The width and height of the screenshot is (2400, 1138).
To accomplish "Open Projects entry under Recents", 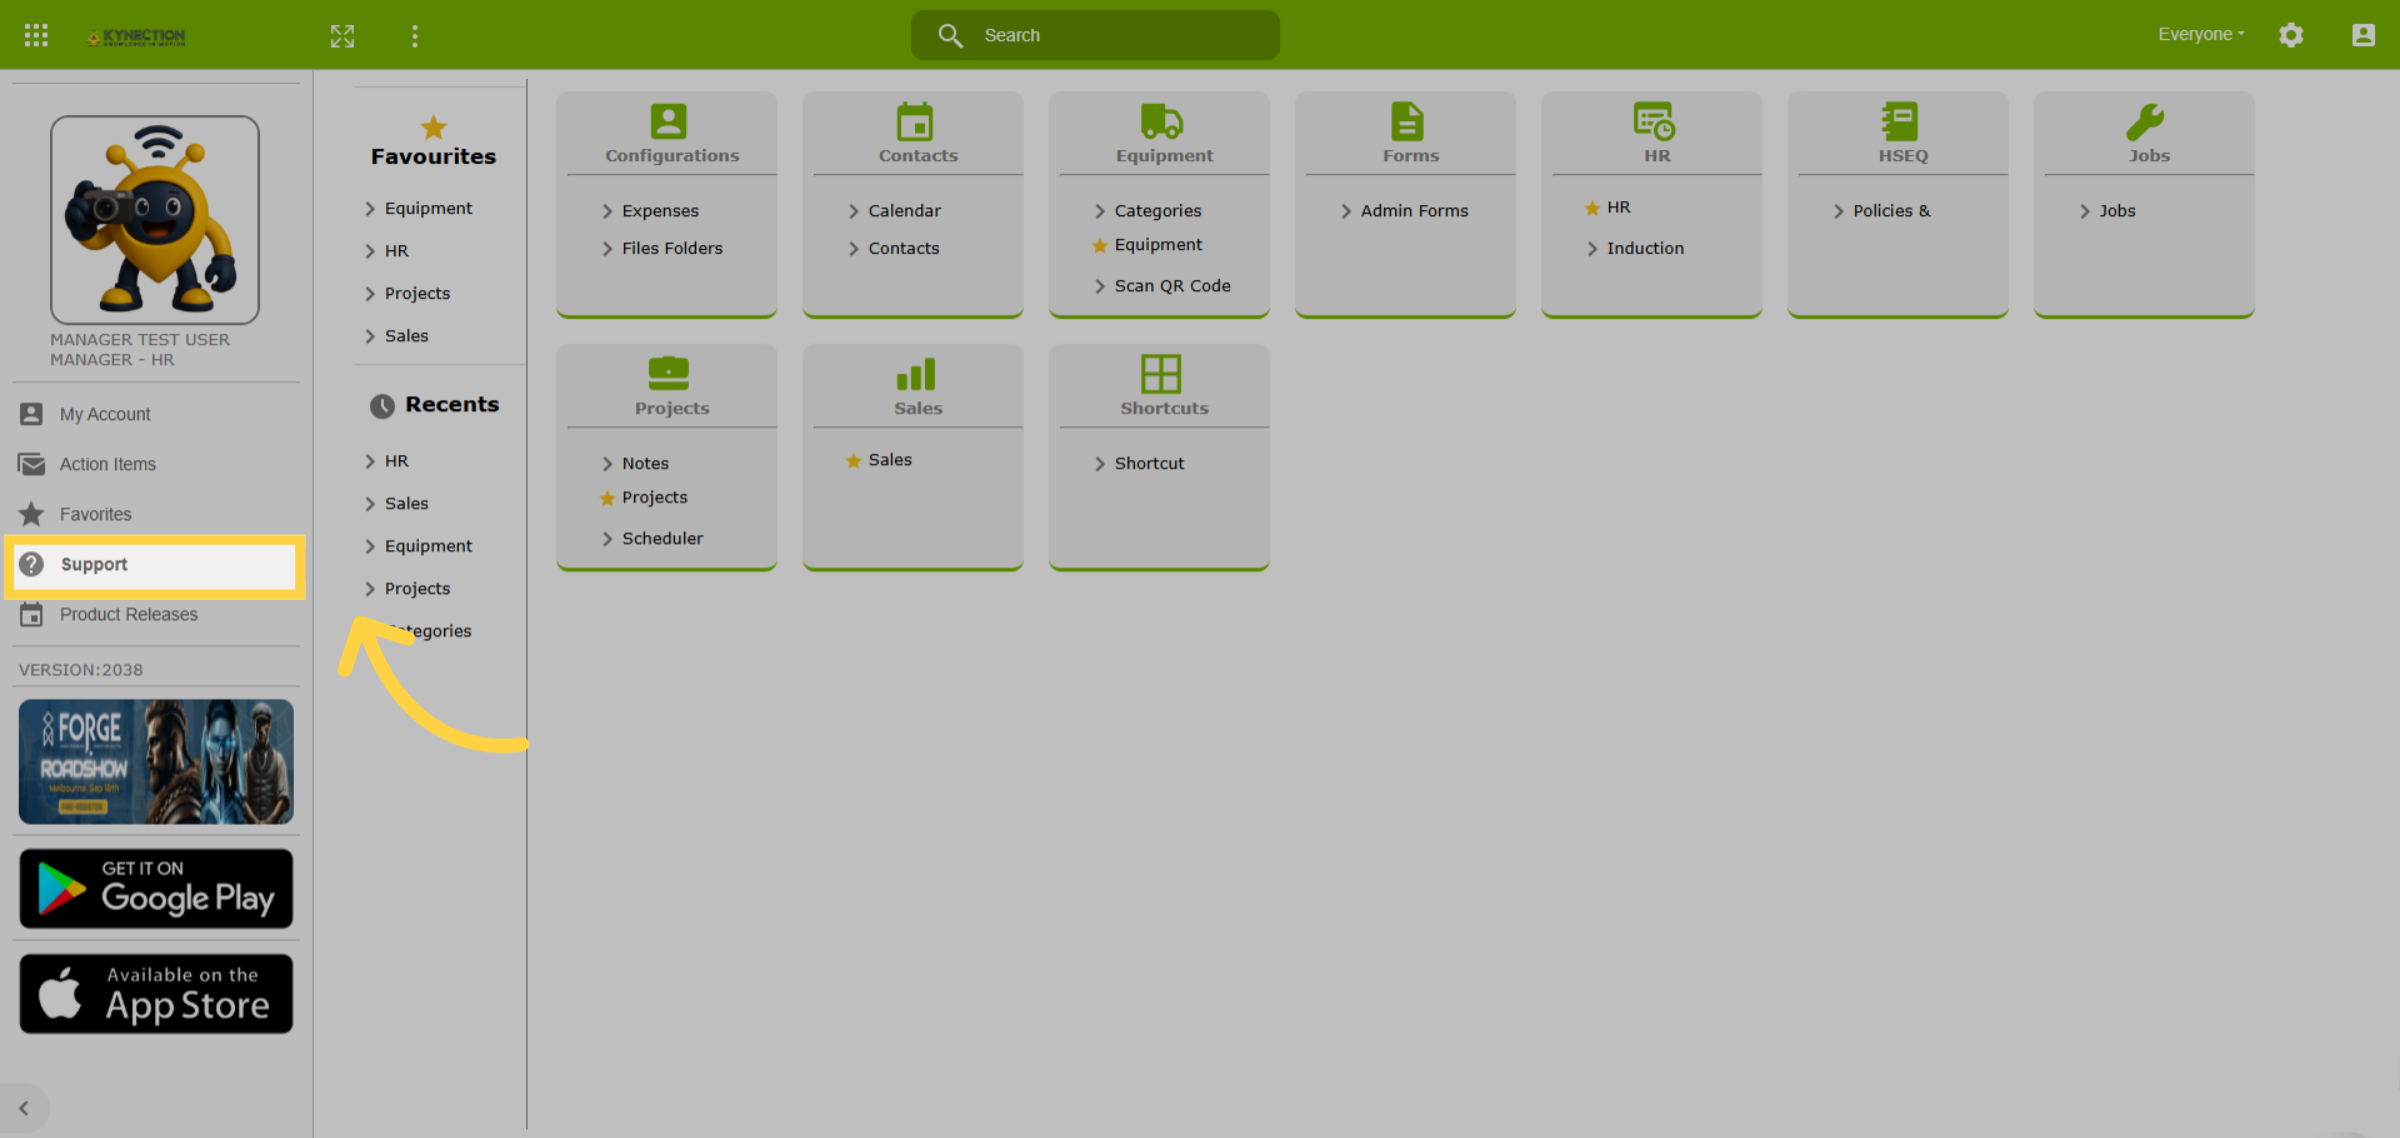I will (417, 588).
